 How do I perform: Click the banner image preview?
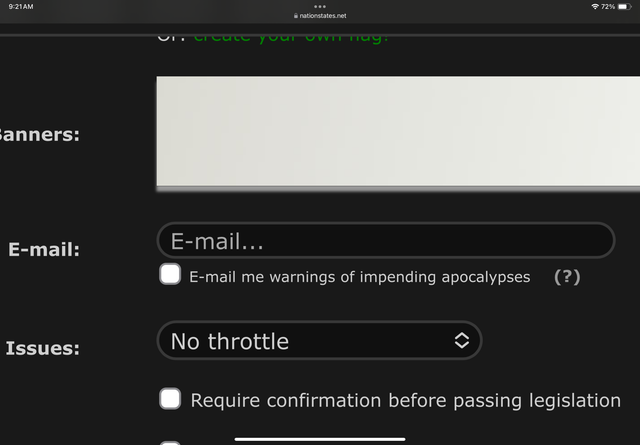pyautogui.click(x=398, y=131)
